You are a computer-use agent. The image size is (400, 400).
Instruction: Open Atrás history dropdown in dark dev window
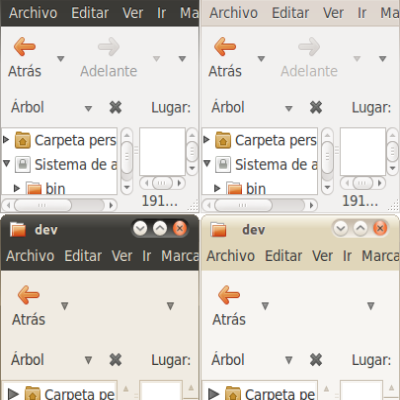65,306
